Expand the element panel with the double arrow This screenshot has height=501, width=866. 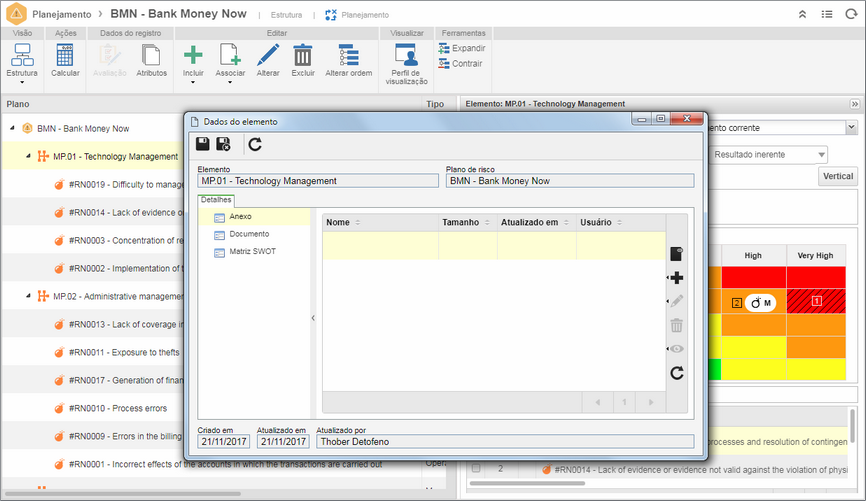click(854, 104)
